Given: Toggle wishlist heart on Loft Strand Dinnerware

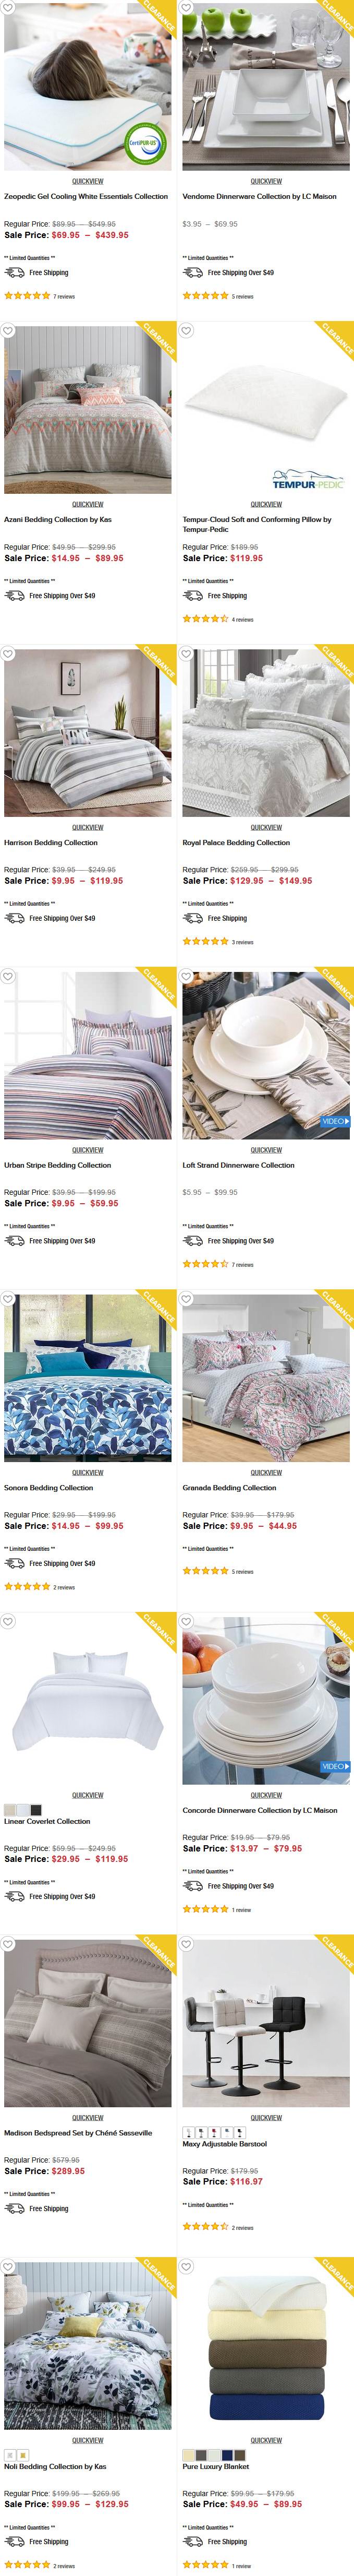Looking at the screenshot, I should [x=186, y=976].
